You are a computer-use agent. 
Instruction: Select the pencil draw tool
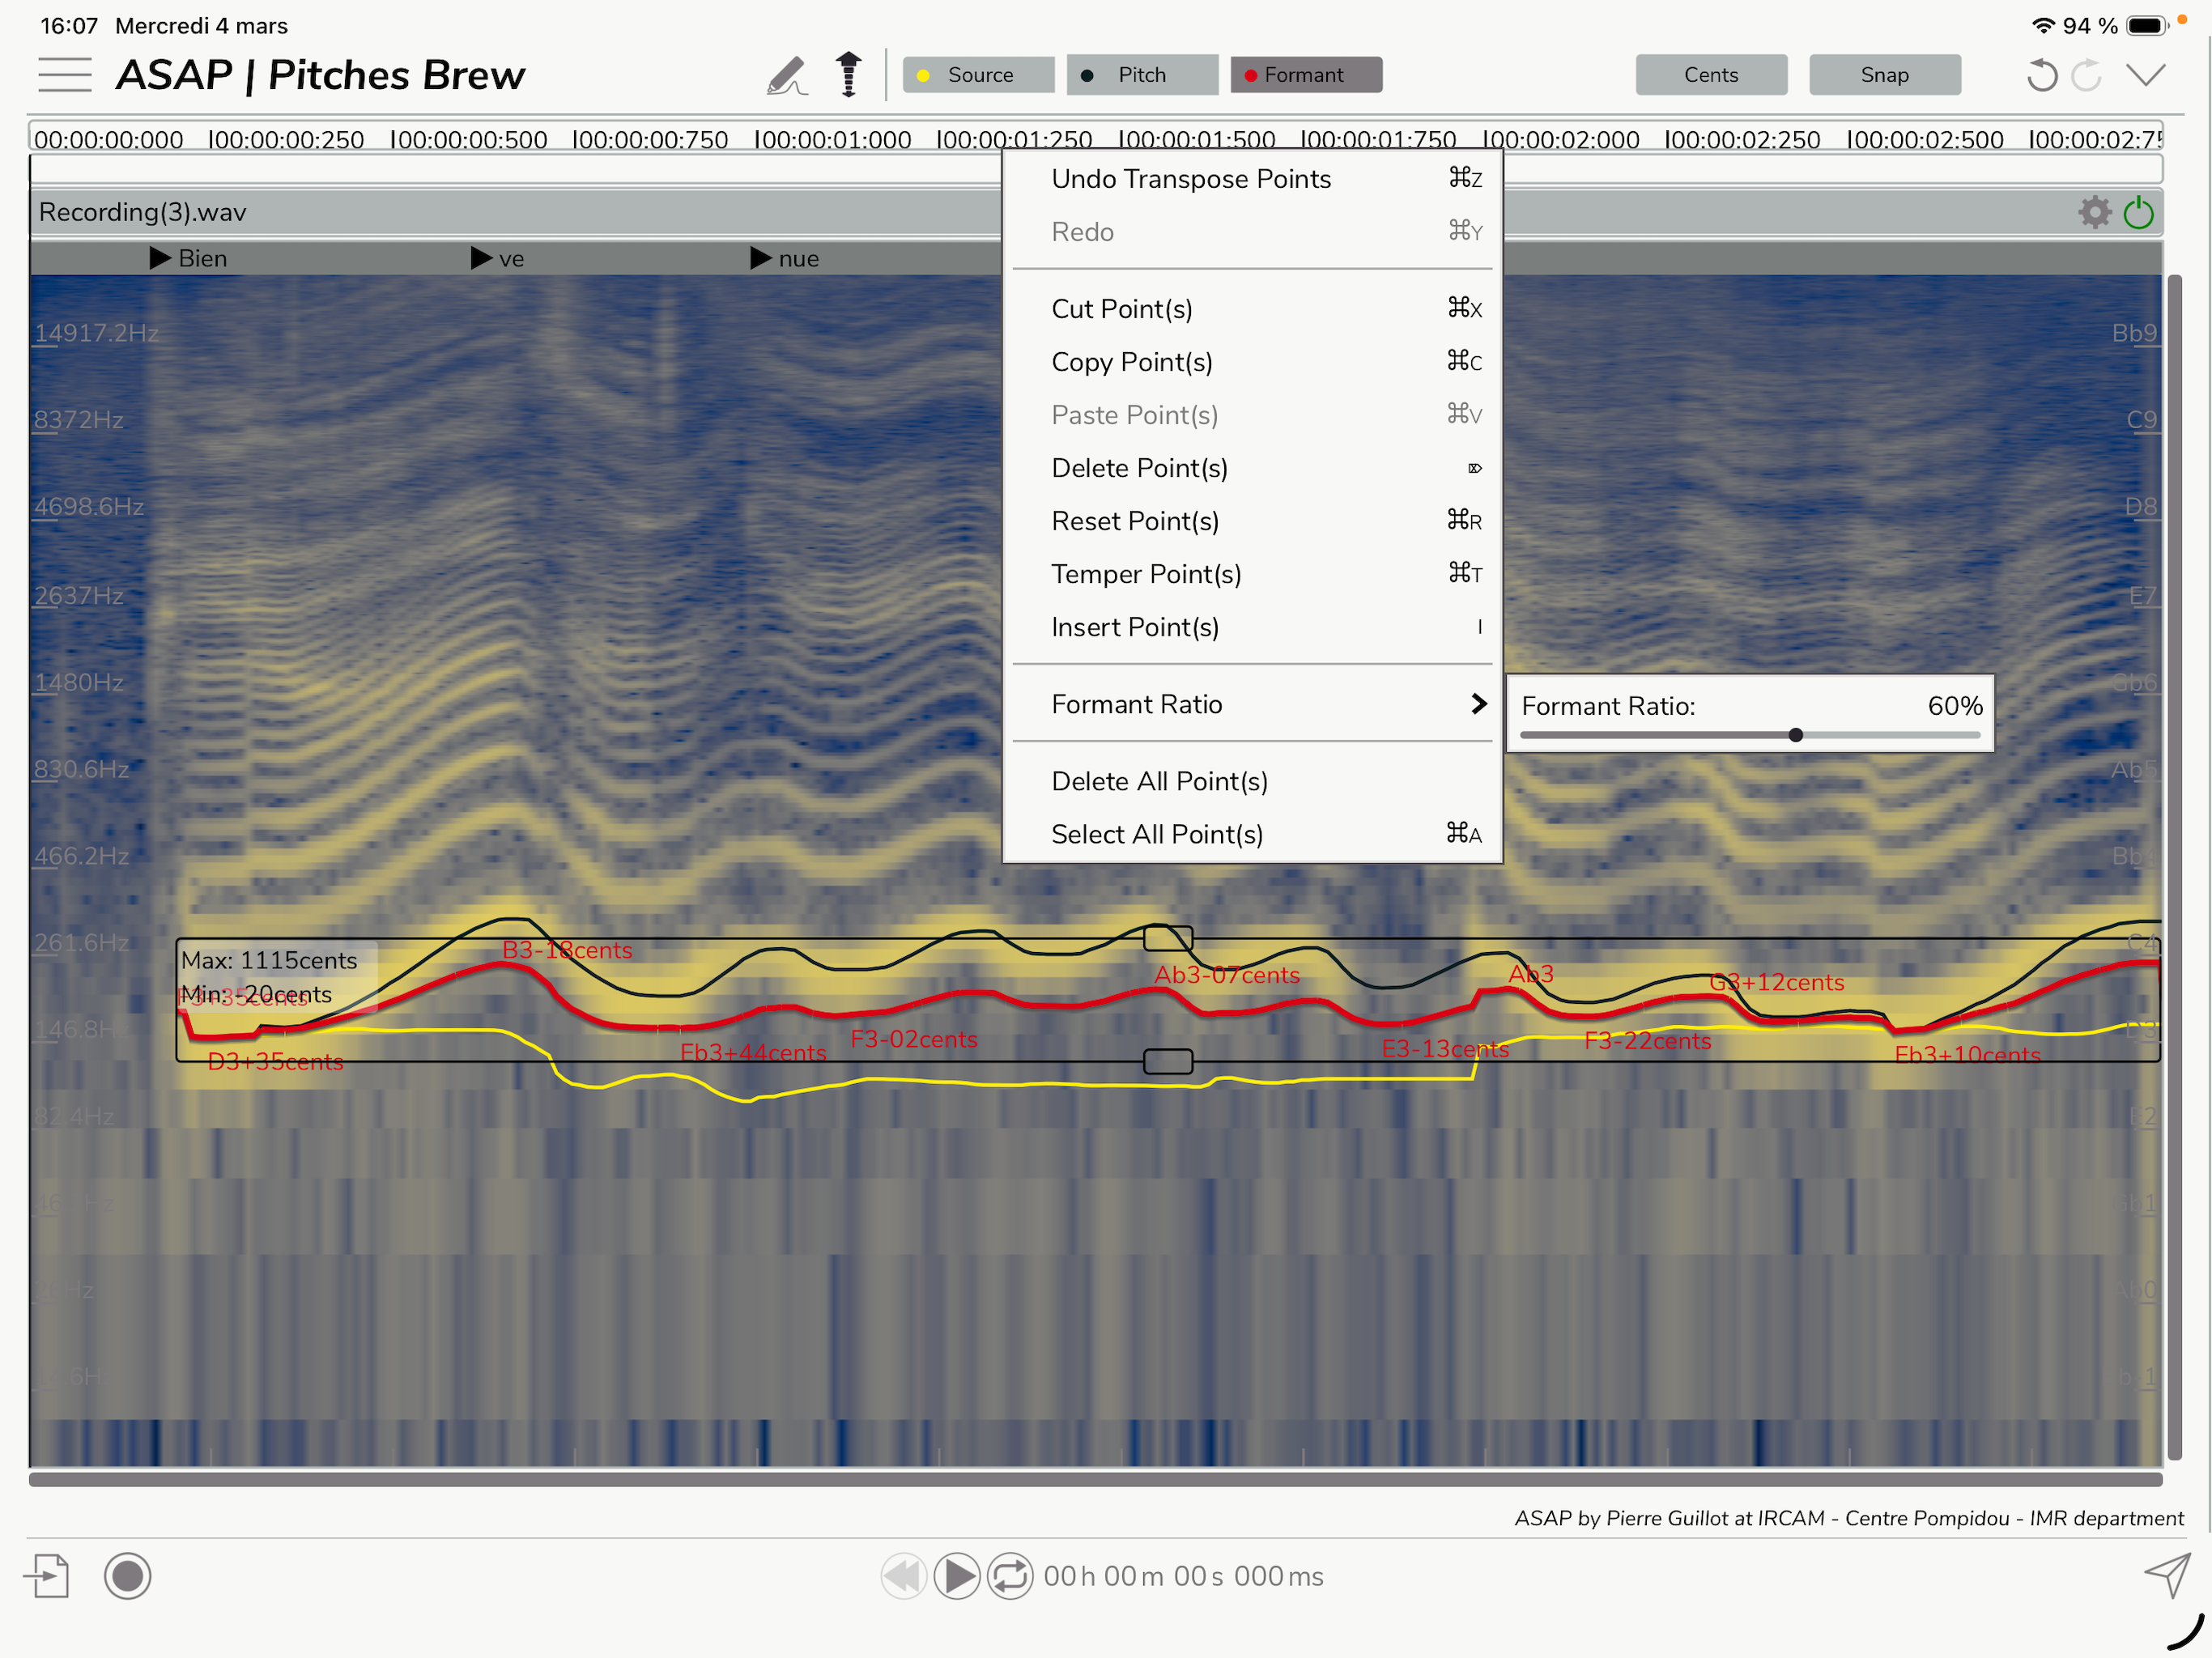click(787, 76)
